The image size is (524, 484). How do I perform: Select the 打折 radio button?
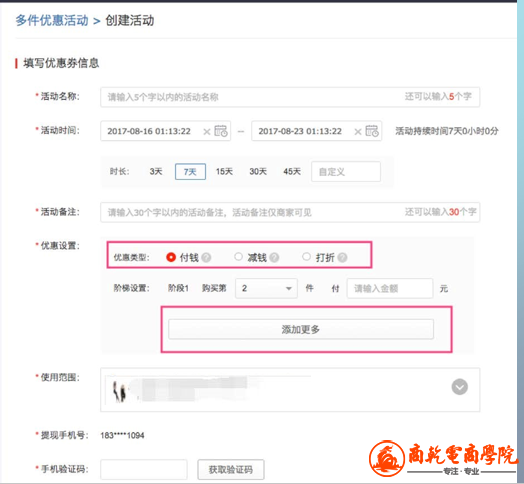(306, 257)
